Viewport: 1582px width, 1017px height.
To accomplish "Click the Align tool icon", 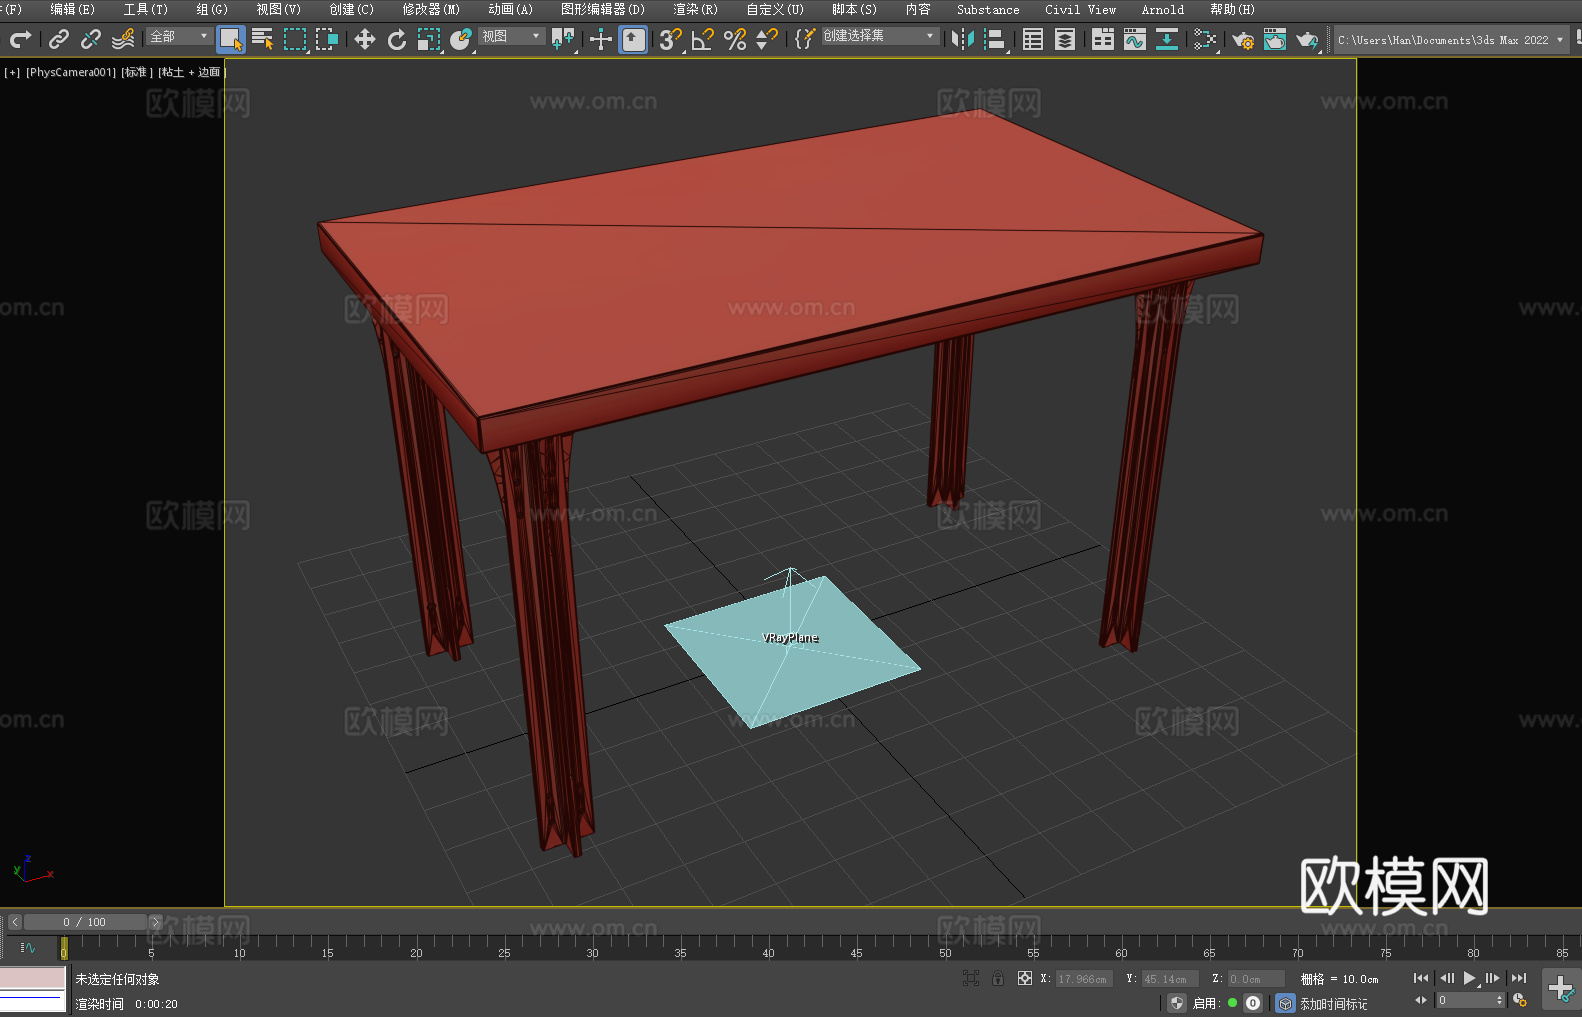I will [x=995, y=39].
